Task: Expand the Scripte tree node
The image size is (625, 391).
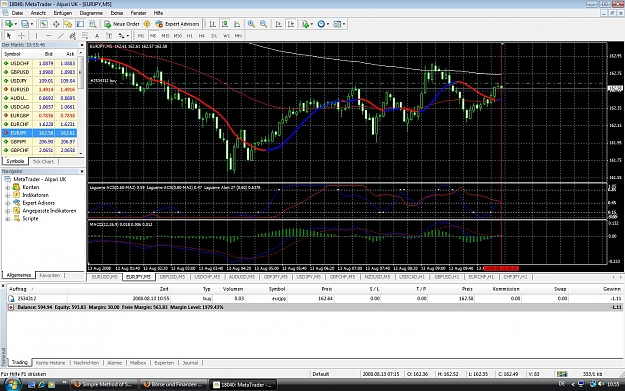Action: click(7, 219)
